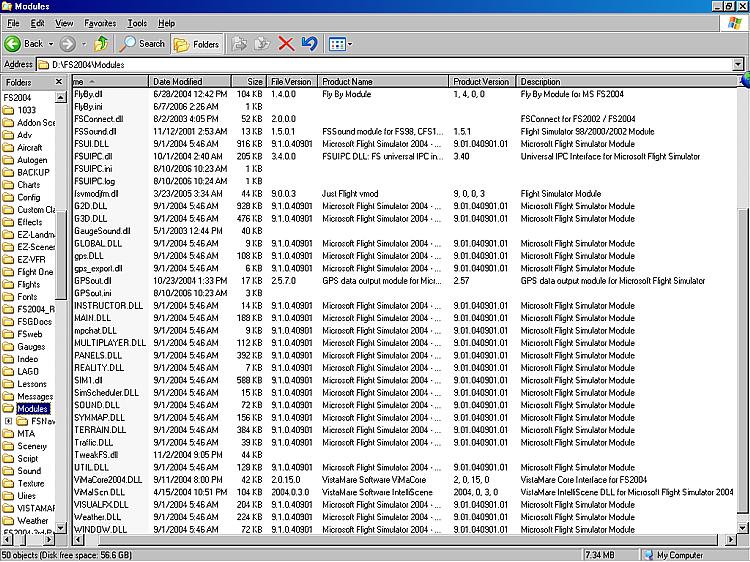Open the Favorites menu
Image resolution: width=750 pixels, height=562 pixels.
point(100,23)
